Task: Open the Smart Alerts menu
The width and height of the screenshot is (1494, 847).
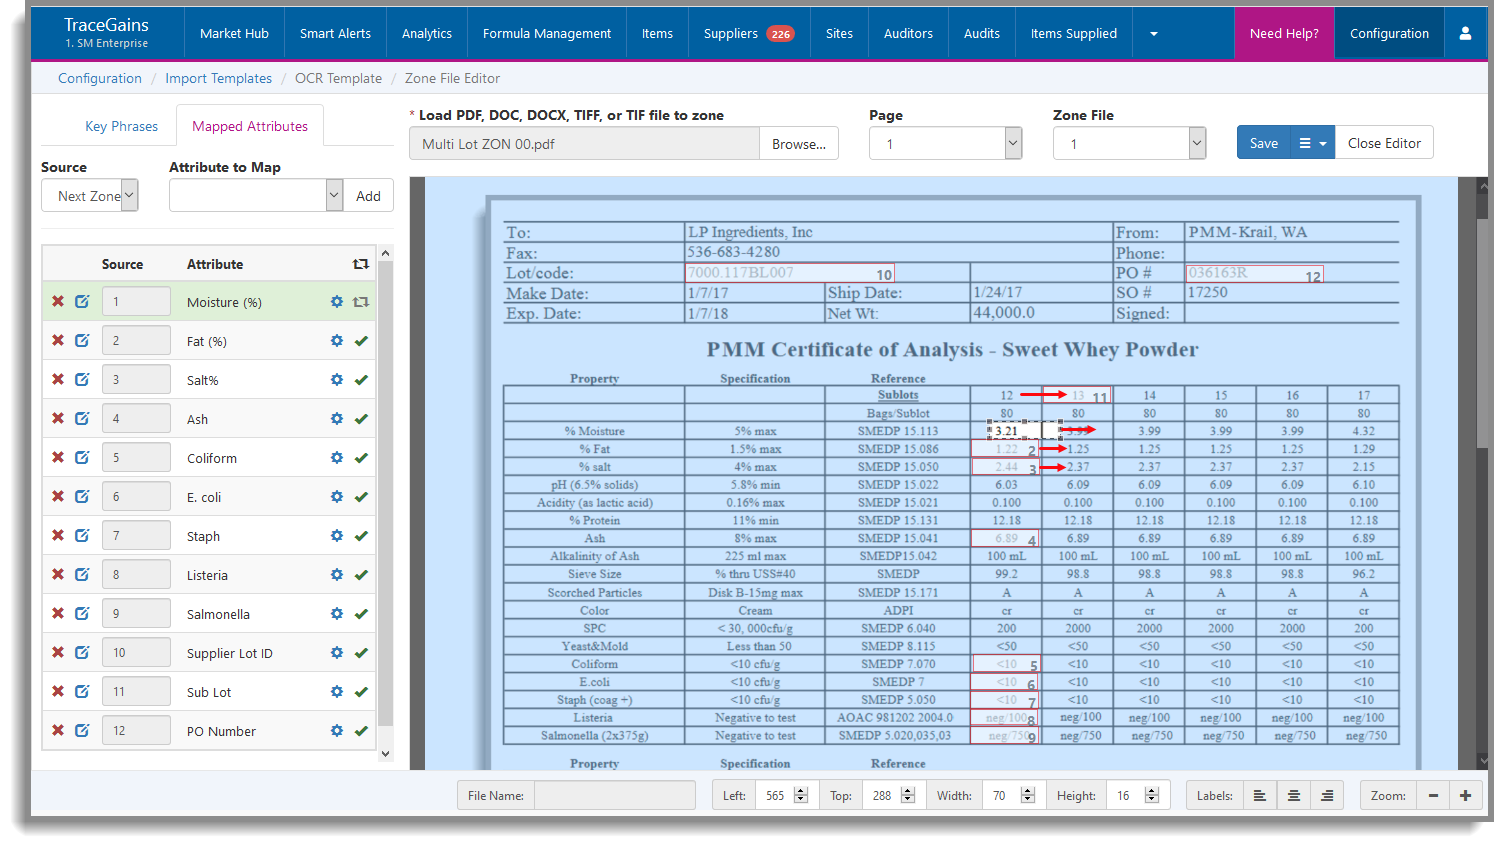Action: point(335,33)
